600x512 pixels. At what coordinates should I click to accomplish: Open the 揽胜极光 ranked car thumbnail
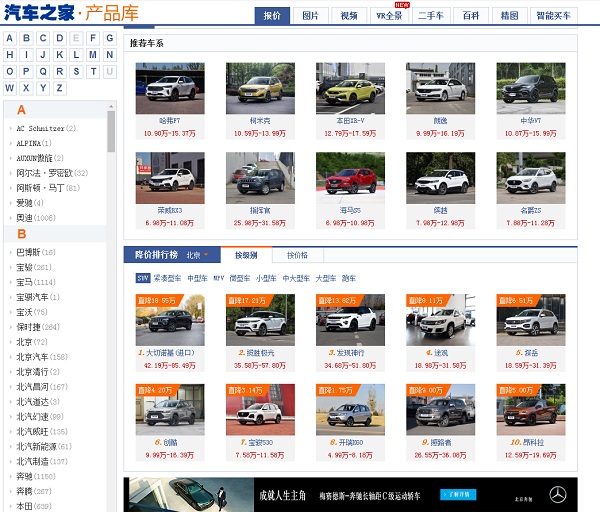tap(260, 320)
